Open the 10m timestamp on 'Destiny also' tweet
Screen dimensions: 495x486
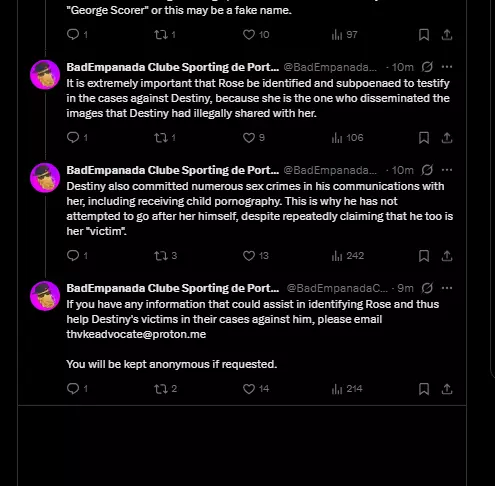pyautogui.click(x=402, y=170)
